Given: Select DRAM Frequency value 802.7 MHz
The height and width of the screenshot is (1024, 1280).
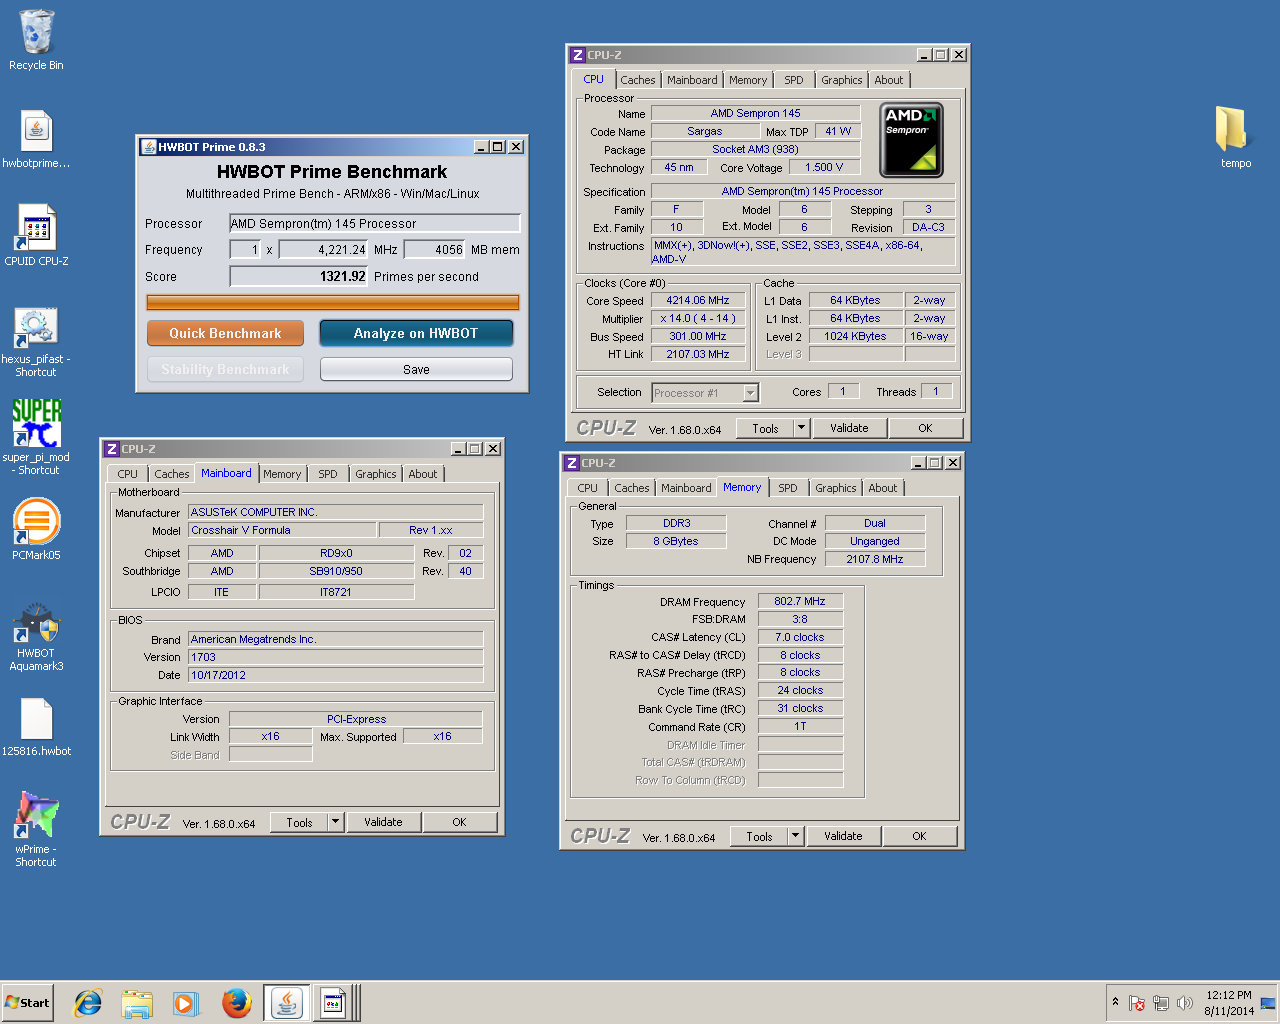Looking at the screenshot, I should tap(800, 601).
